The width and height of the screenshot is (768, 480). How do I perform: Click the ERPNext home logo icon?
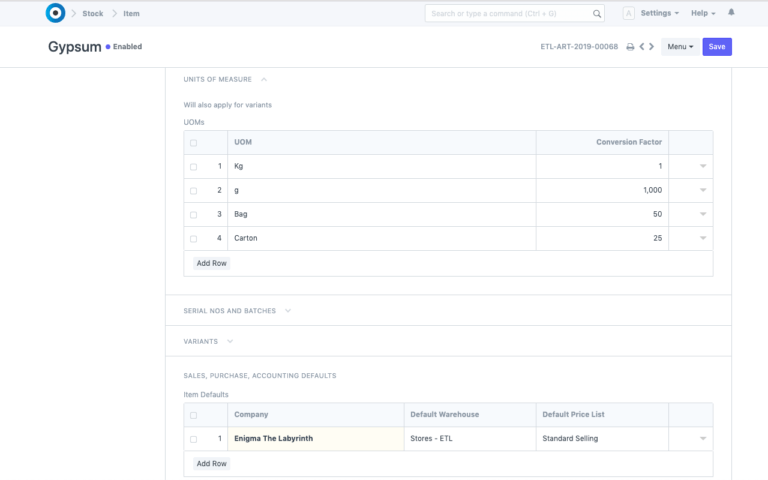pyautogui.click(x=56, y=13)
